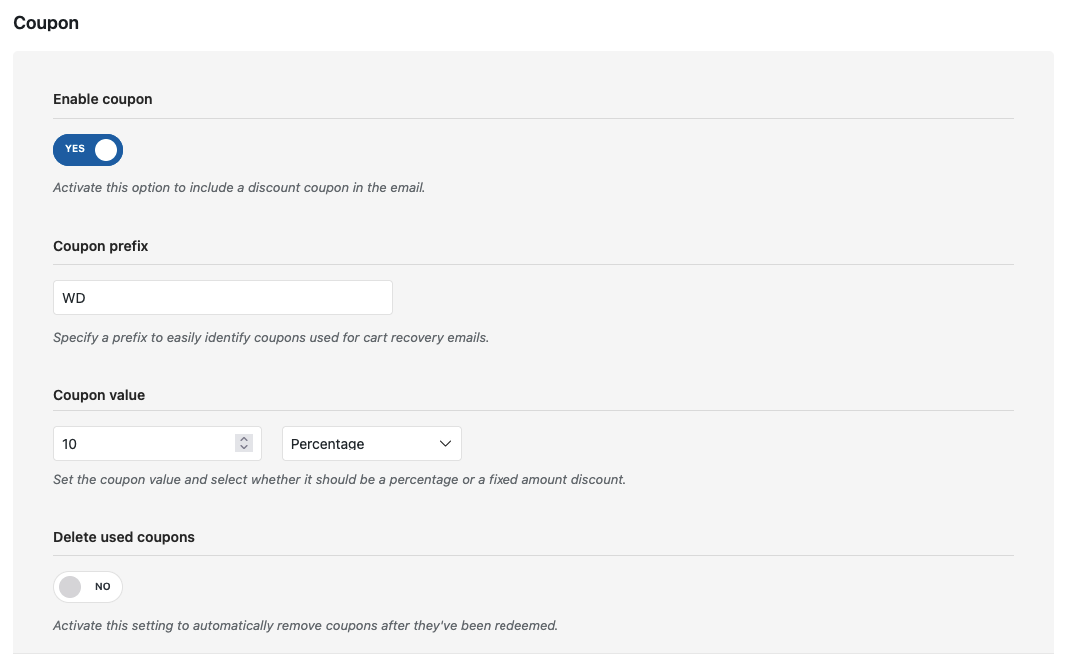Click the white knob of the Enable coupon switch
The width and height of the screenshot is (1066, 666).
pos(106,150)
